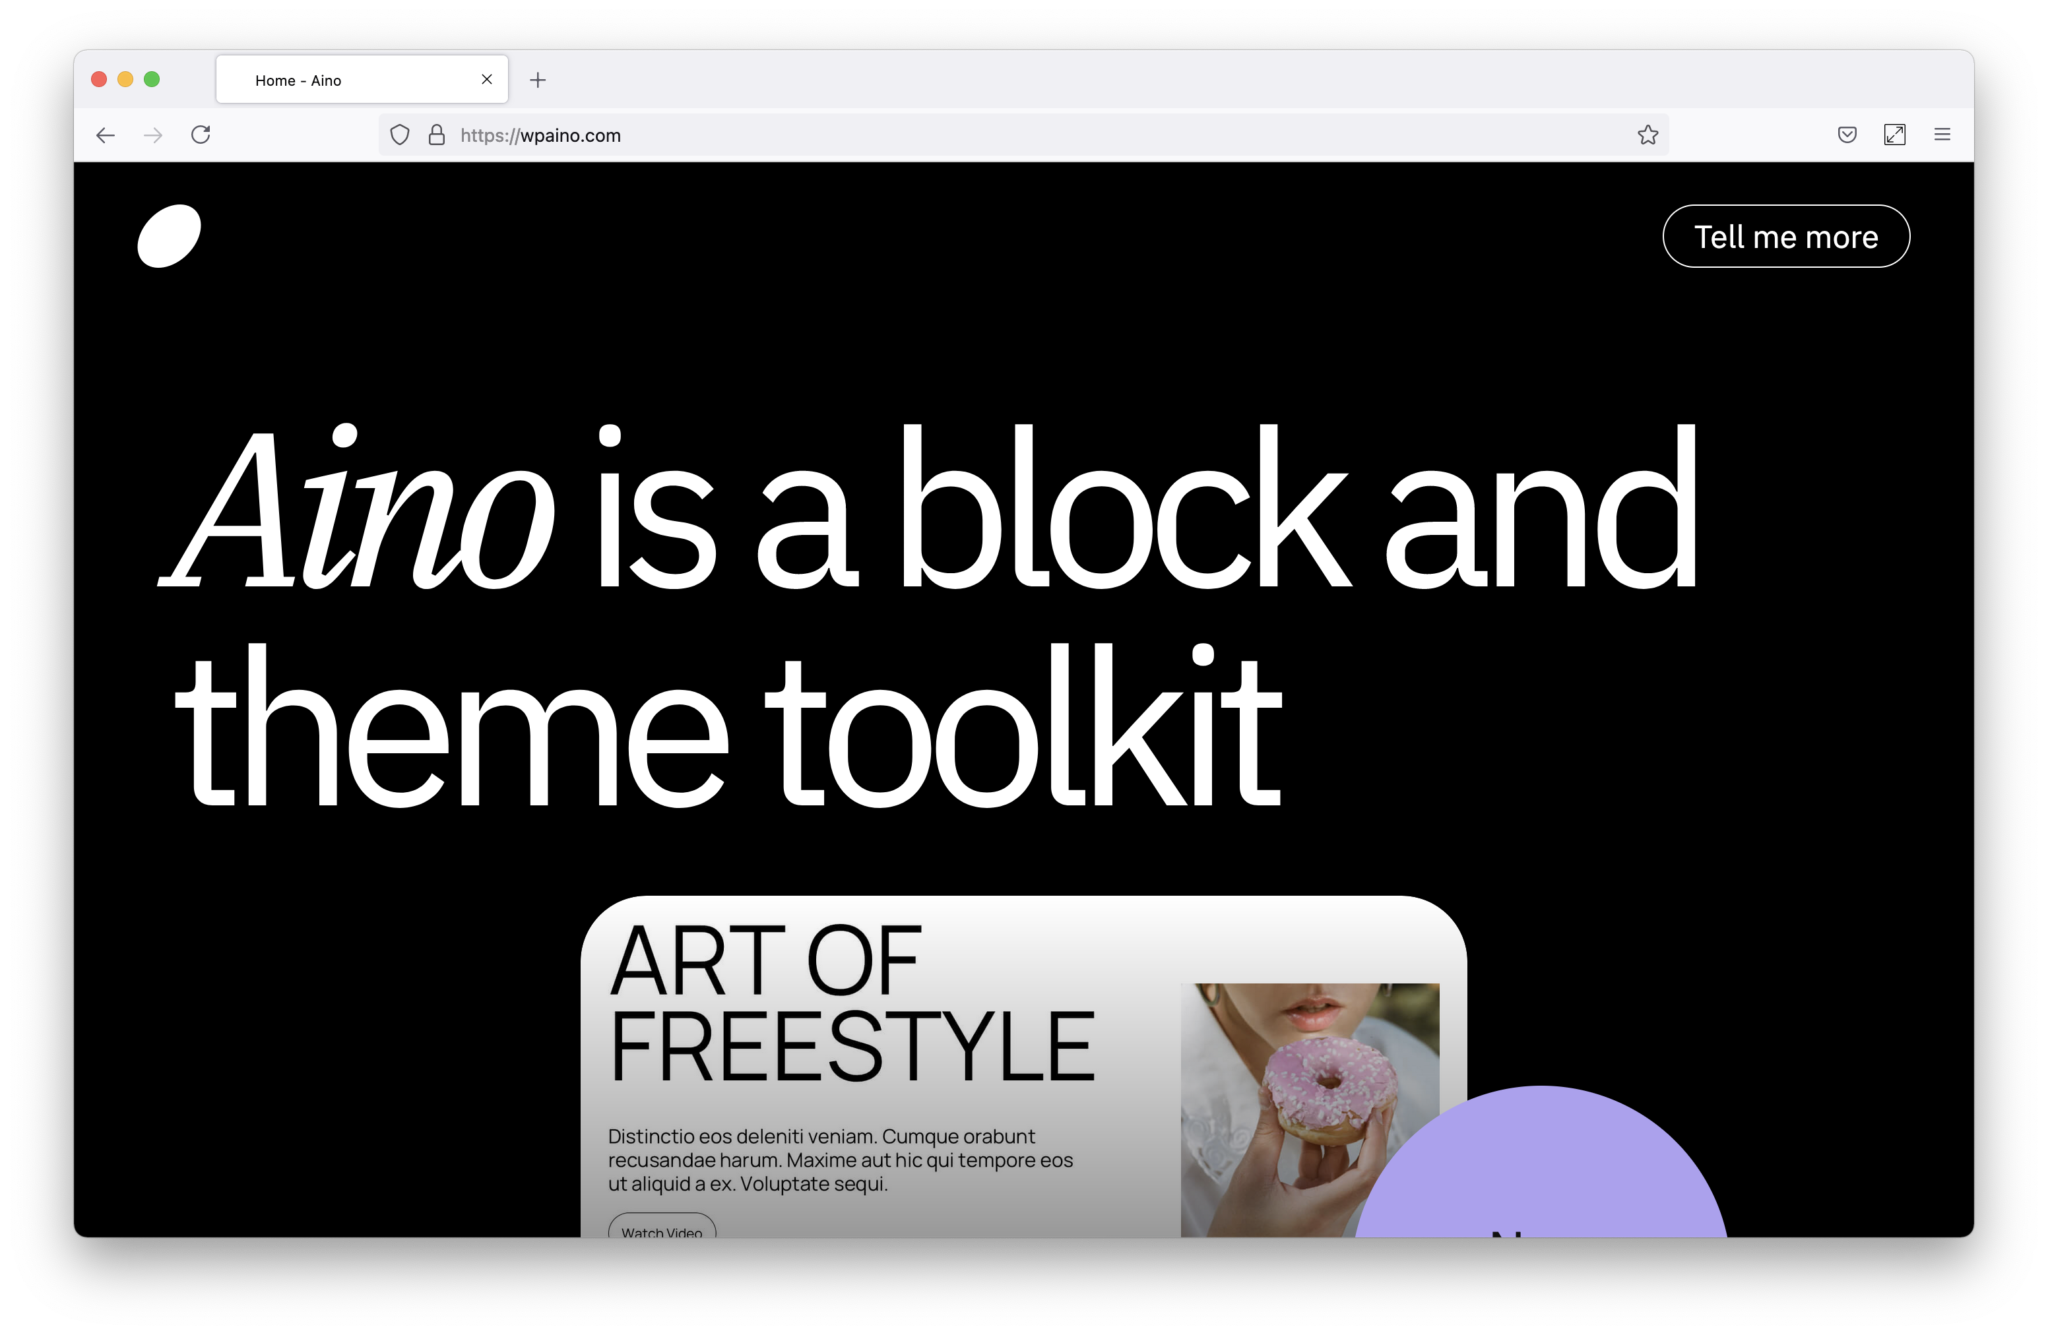This screenshot has width=2048, height=1335.
Task: Go back with the browser back arrow
Action: [105, 135]
